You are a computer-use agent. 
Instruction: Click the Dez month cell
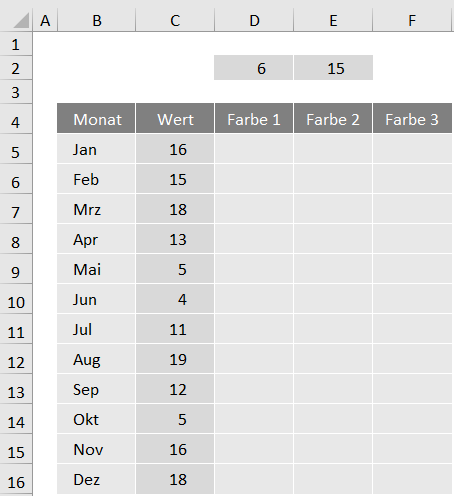[x=96, y=479]
